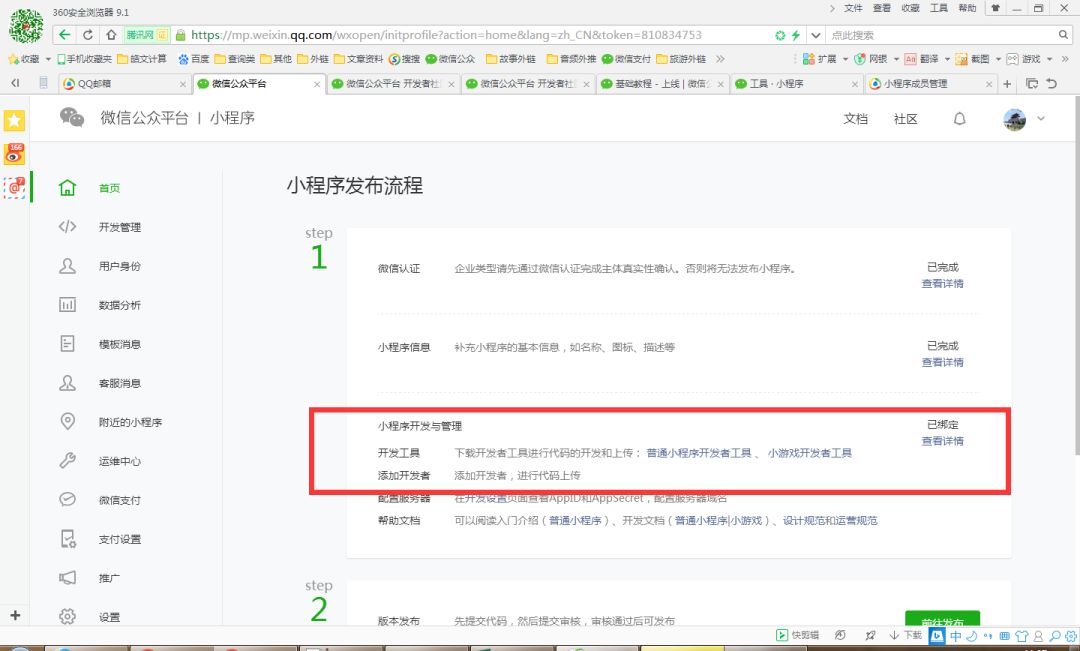Click the green 前往发布 button

[x=942, y=619]
